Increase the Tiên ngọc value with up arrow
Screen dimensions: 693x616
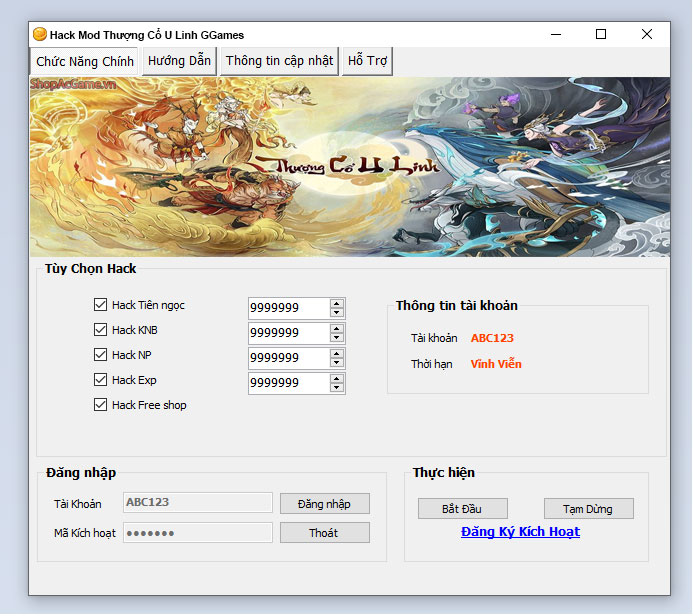337,304
